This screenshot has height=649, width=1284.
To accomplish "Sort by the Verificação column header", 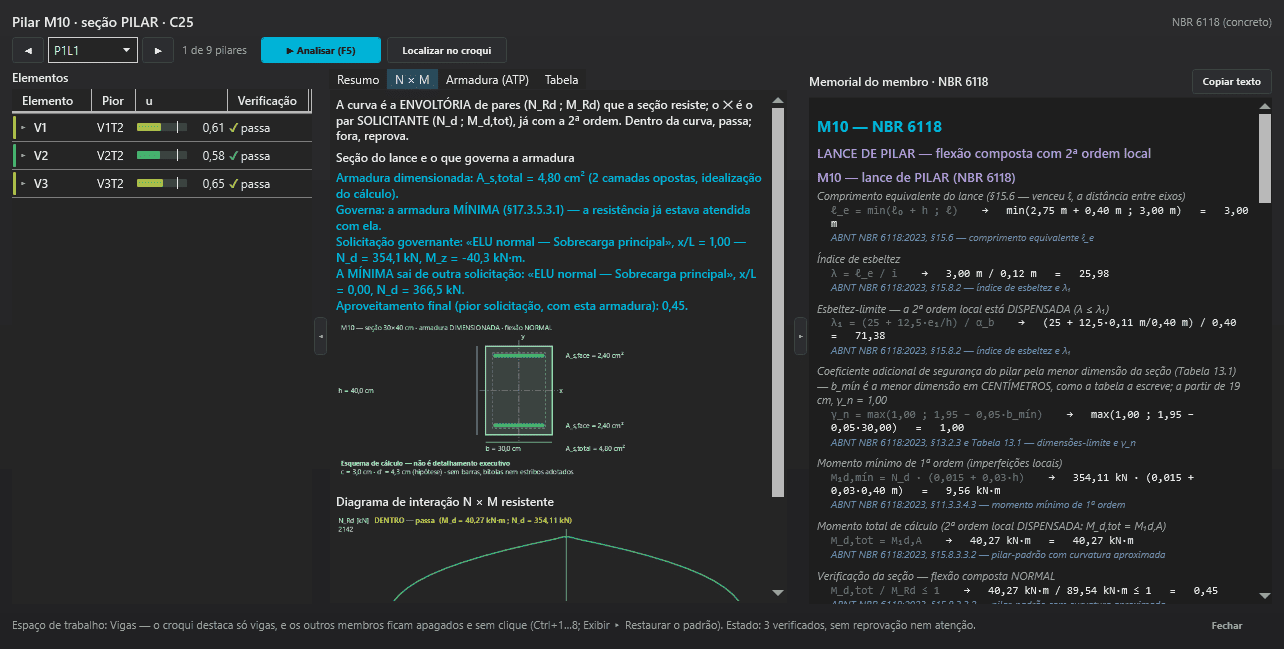I will pyautogui.click(x=267, y=101).
